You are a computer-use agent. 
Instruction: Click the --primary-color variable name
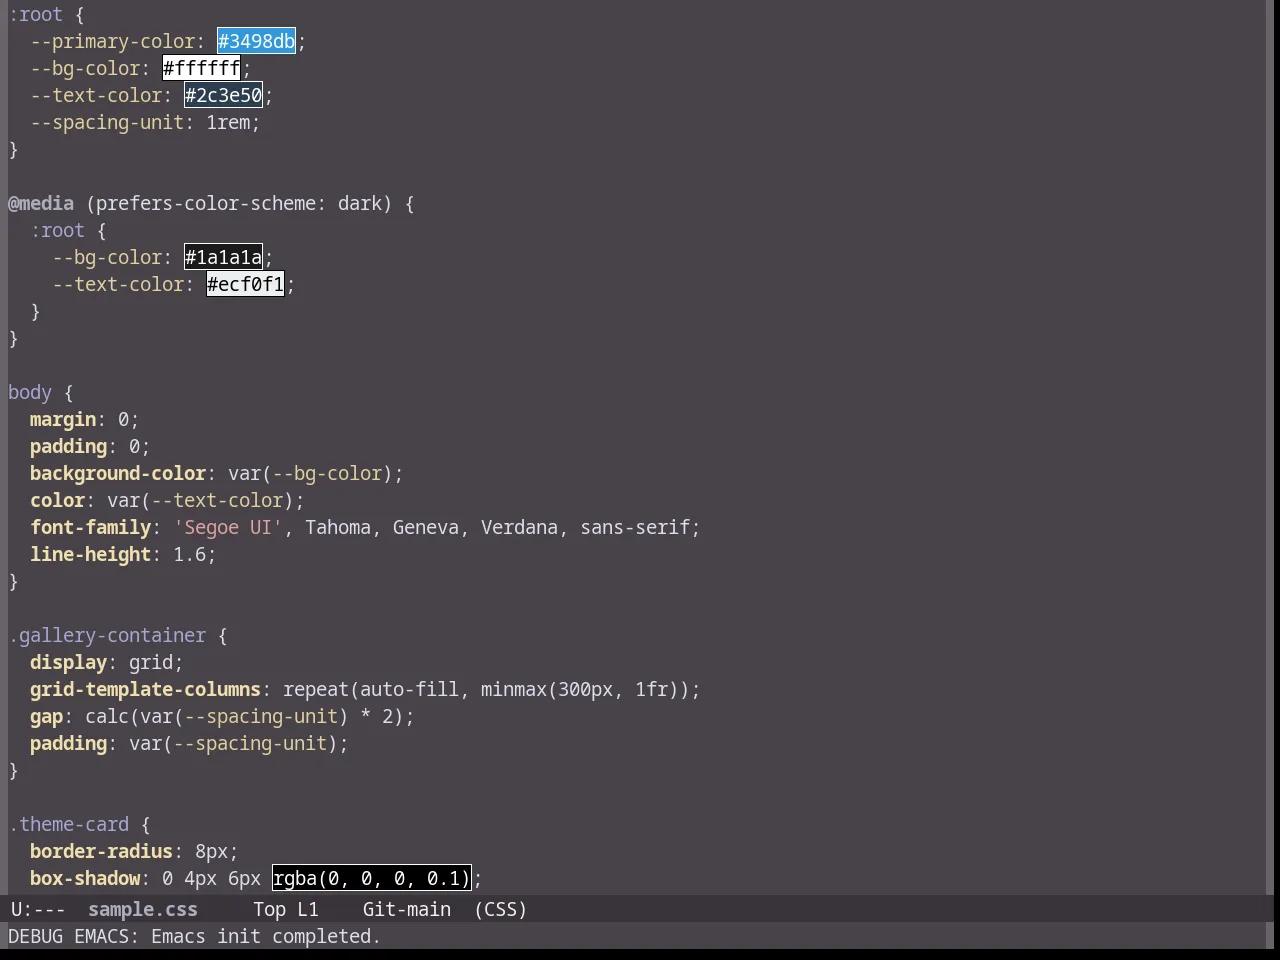click(x=113, y=41)
